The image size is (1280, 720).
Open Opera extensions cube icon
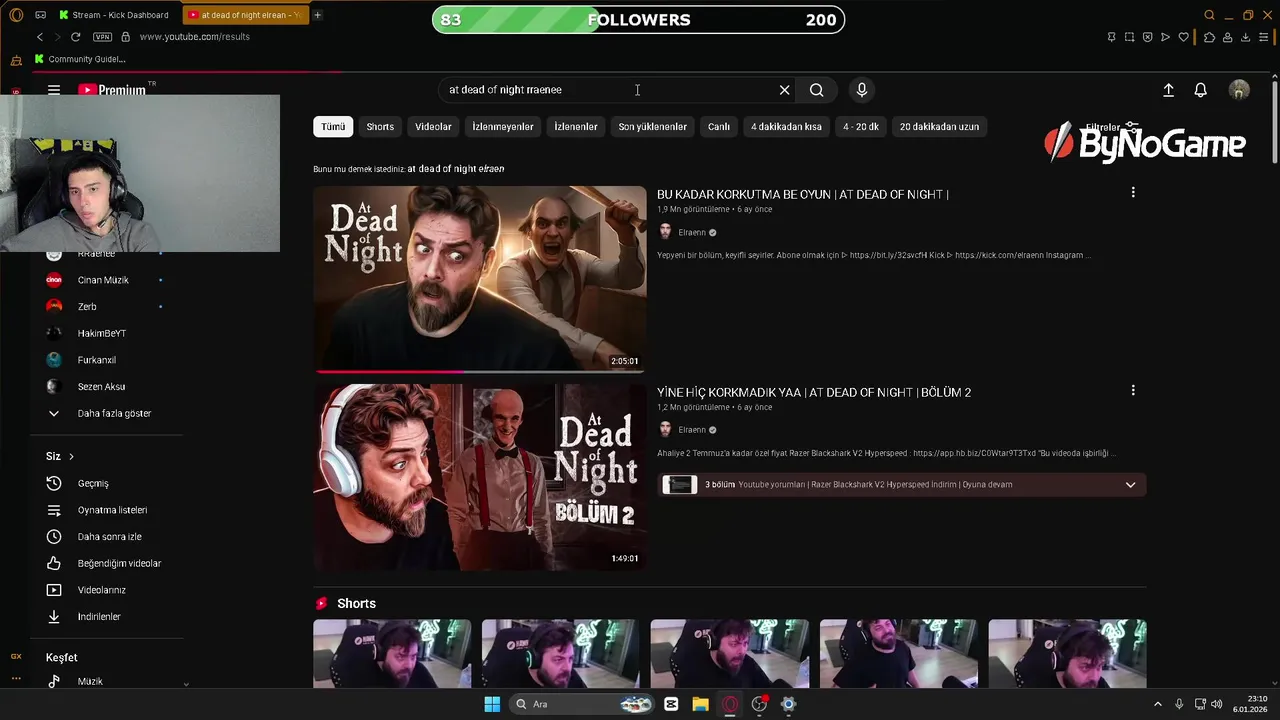click(1209, 37)
